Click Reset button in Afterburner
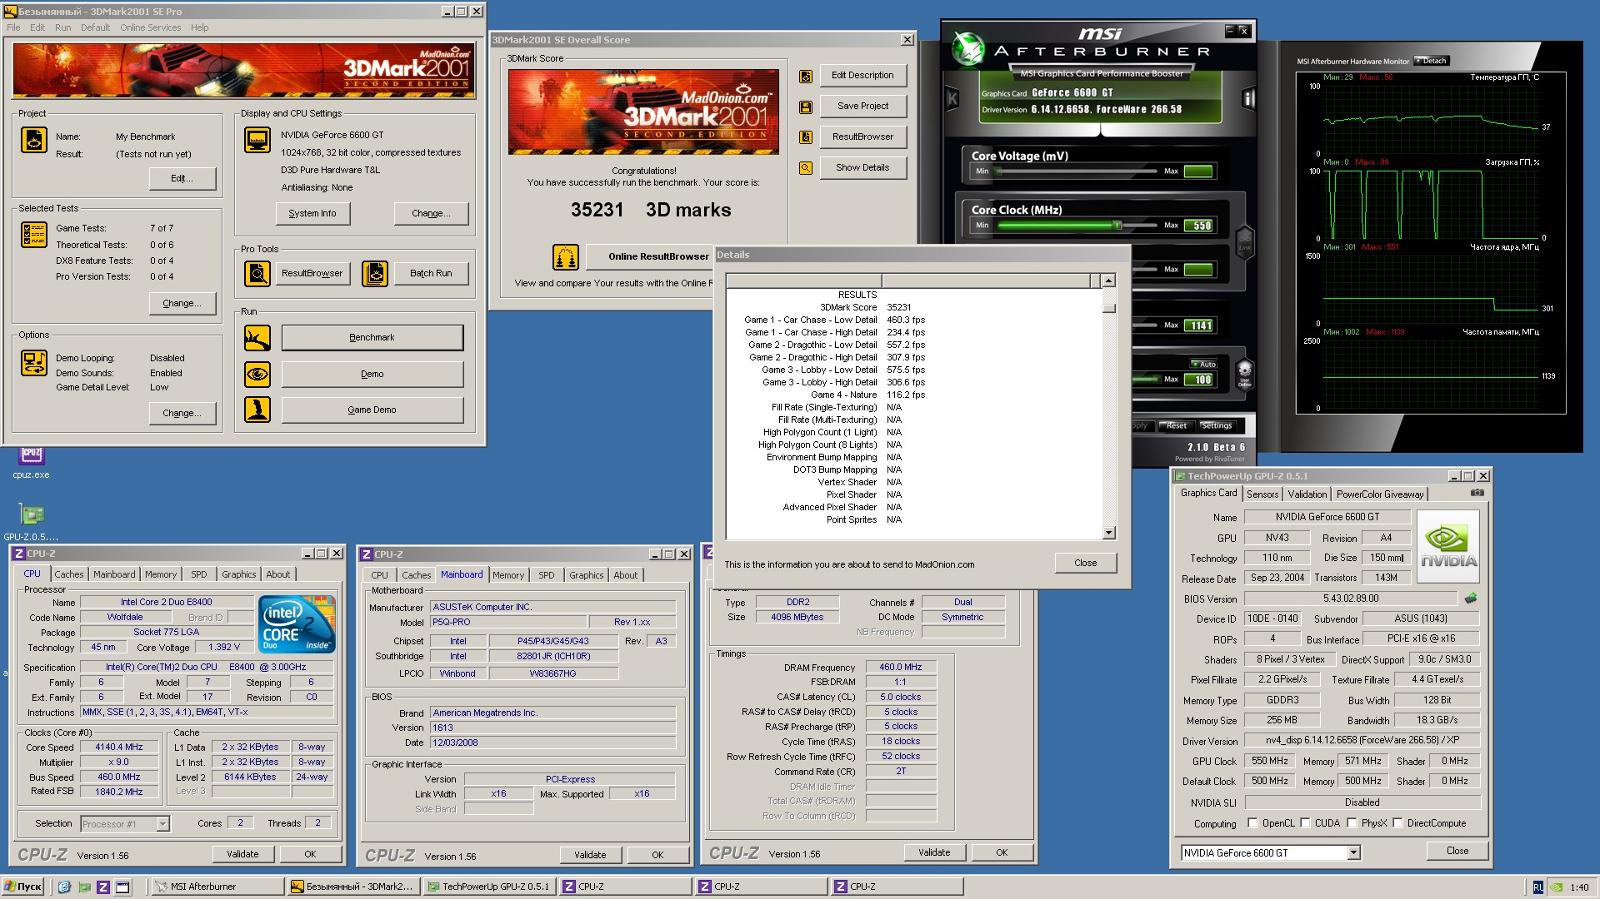 pos(1176,426)
